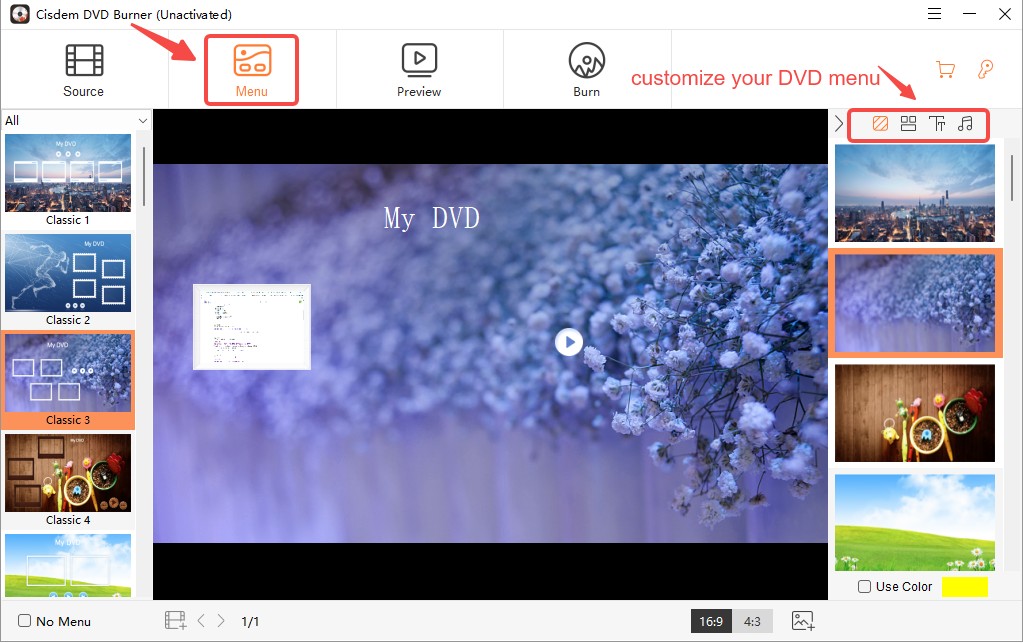Switch to the Source tab
Image resolution: width=1023 pixels, height=643 pixels.
click(83, 71)
